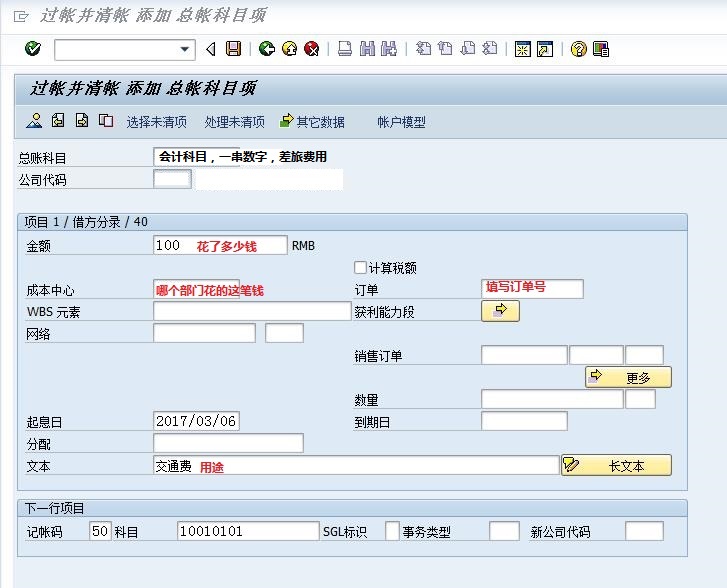Click 帐户模型 toolbar button
The image size is (727, 588).
click(401, 122)
